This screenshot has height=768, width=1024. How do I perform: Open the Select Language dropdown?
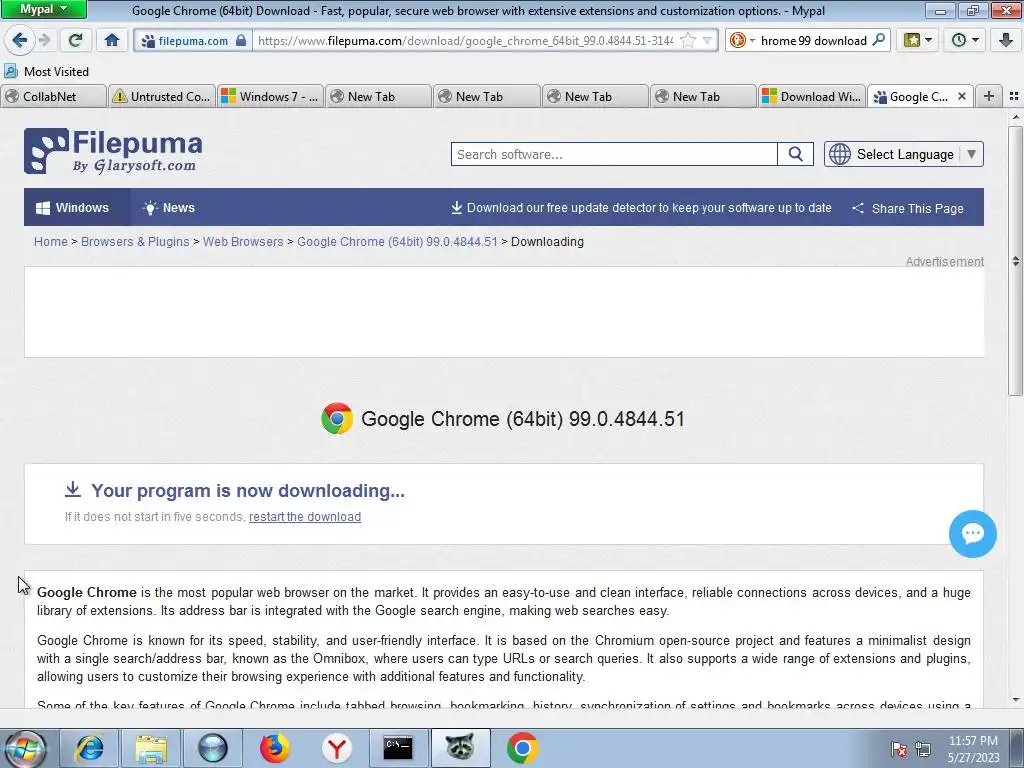(x=904, y=154)
